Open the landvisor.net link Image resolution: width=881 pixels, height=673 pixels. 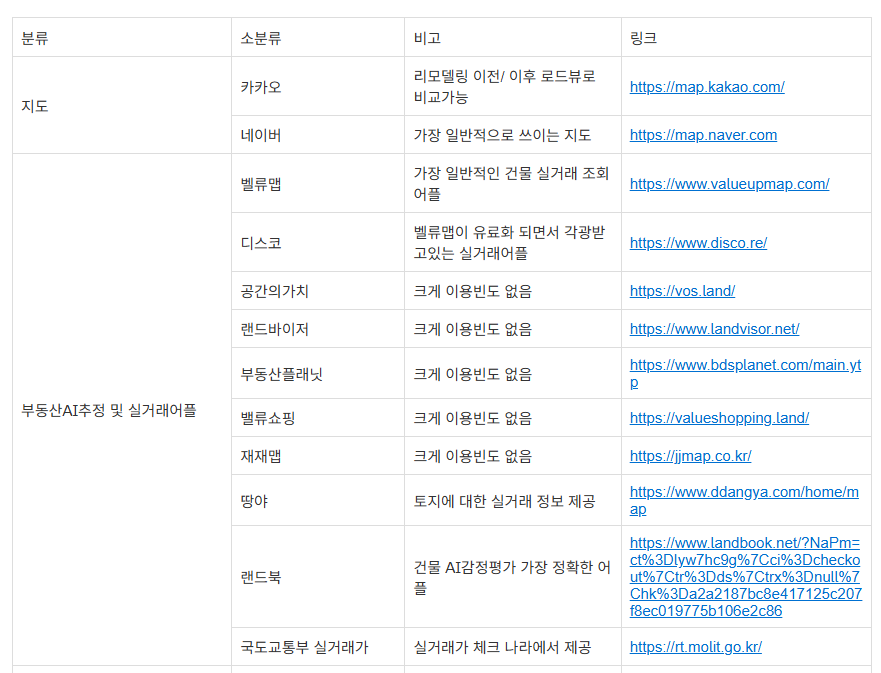pos(714,329)
